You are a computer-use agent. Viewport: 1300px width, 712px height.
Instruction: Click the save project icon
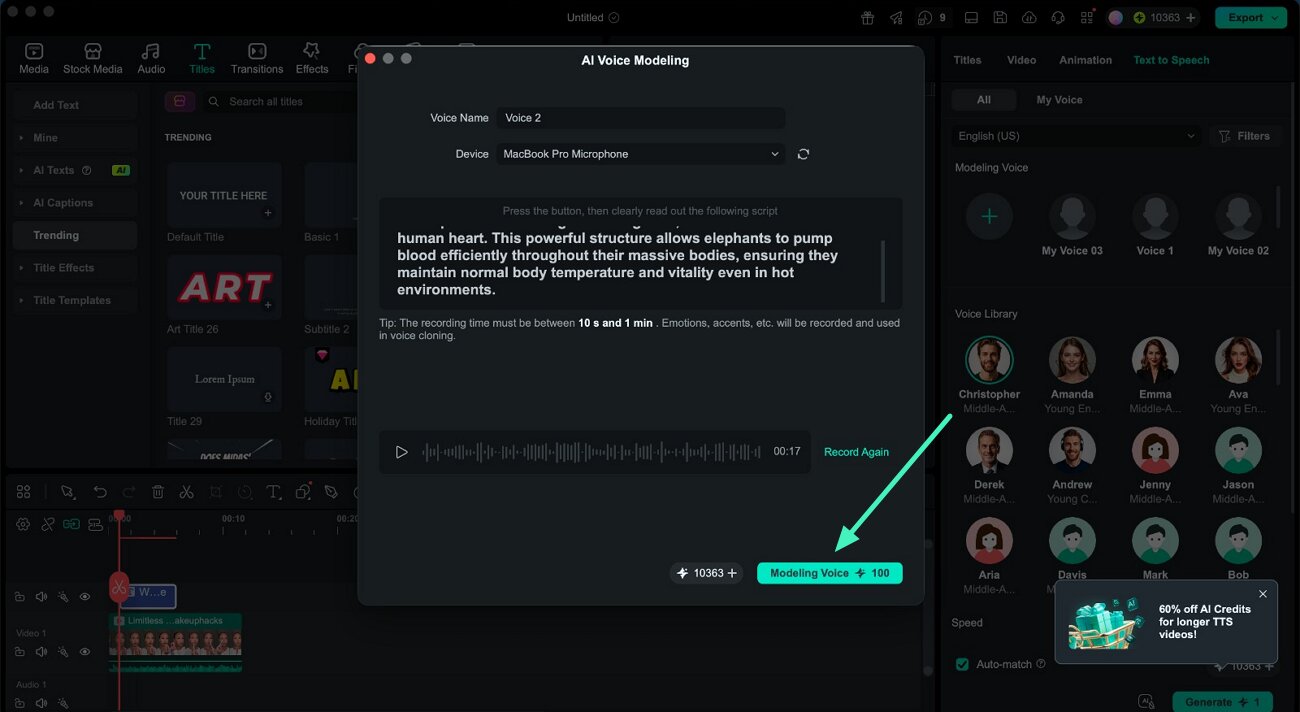1000,17
